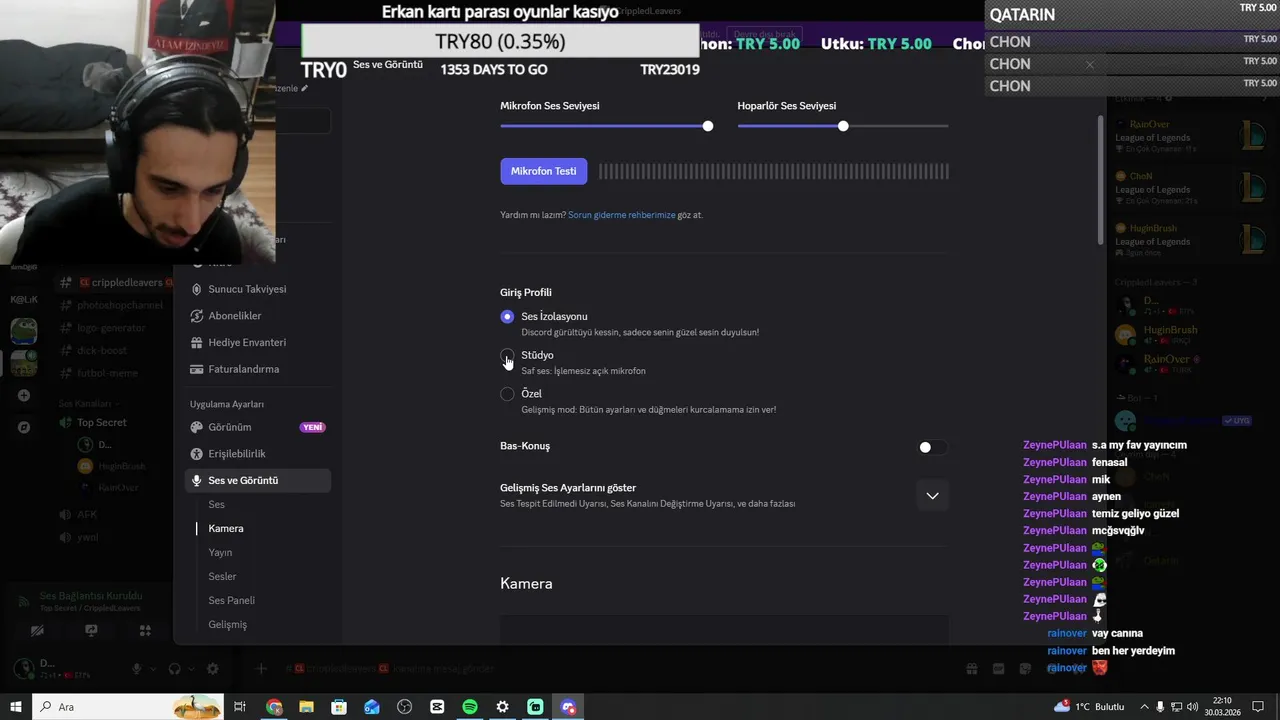Select the Pepe frog server icon
Viewport: 1280px width, 720px height.
click(x=24, y=330)
